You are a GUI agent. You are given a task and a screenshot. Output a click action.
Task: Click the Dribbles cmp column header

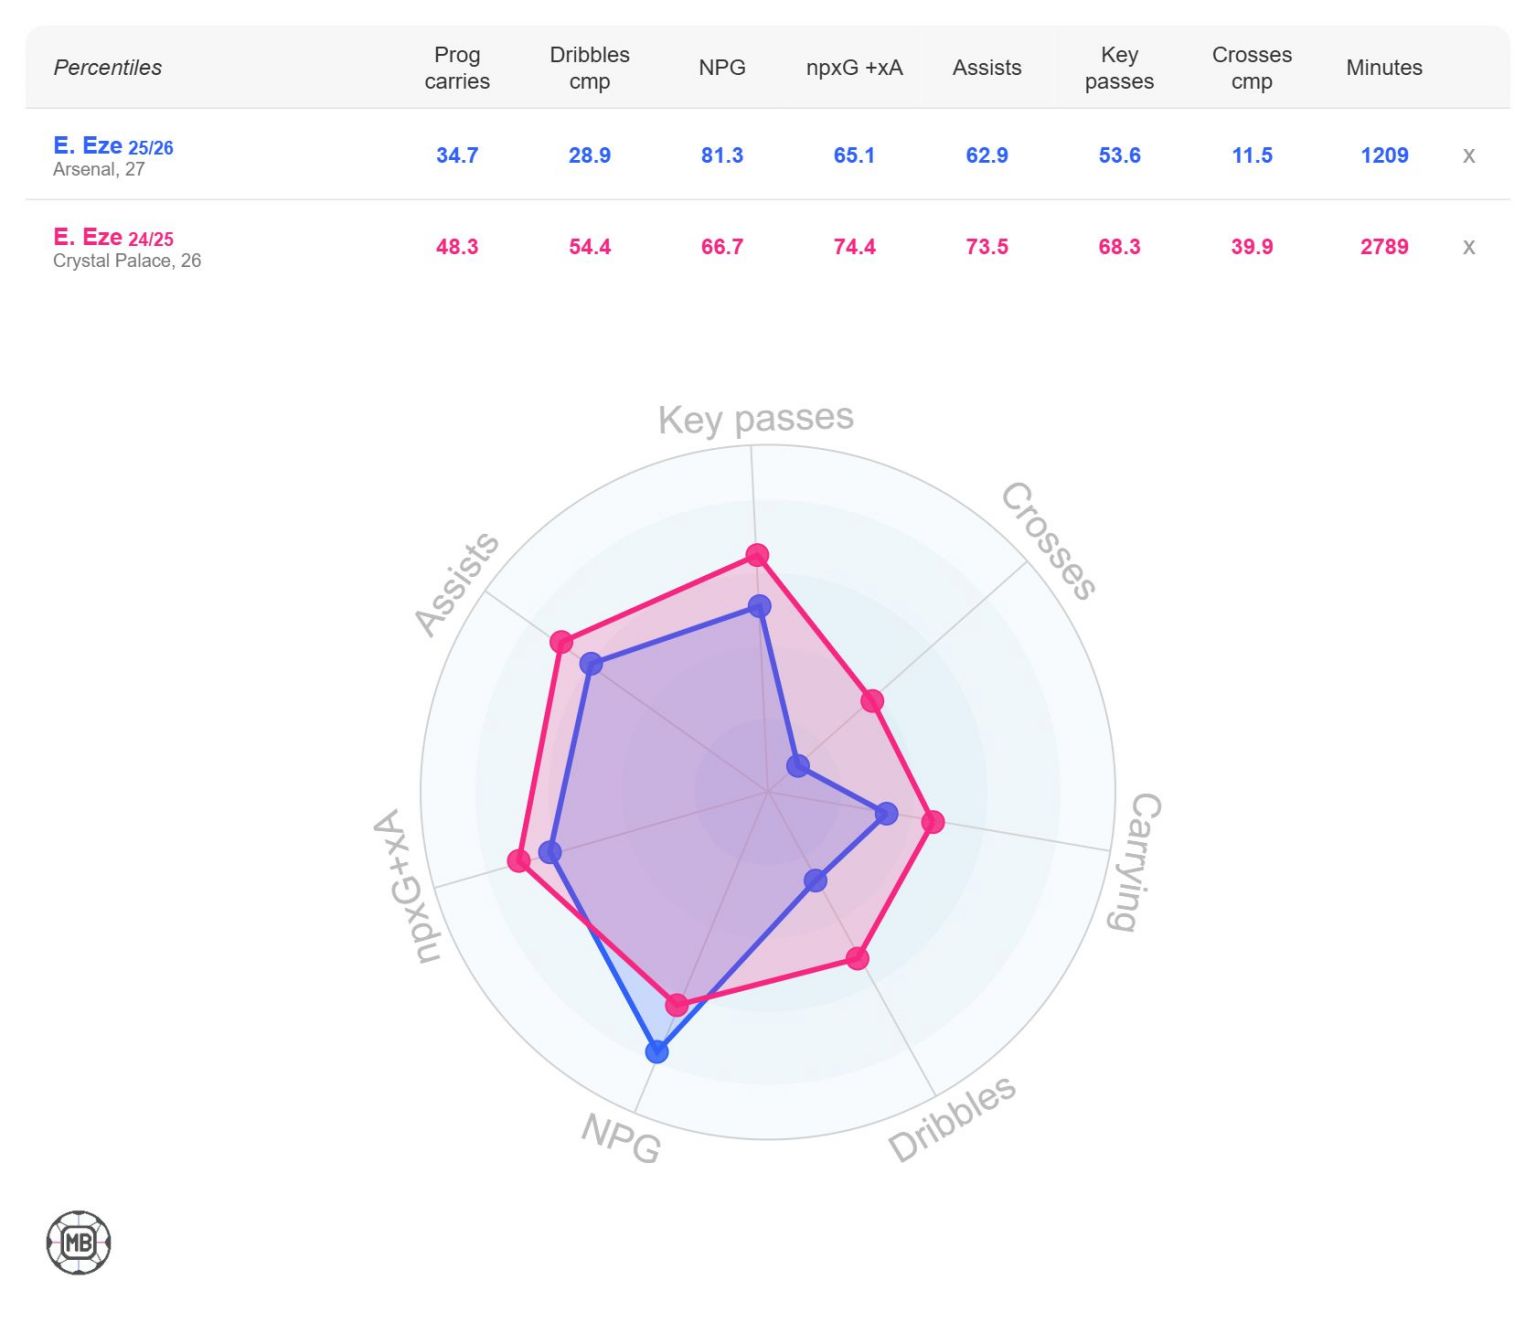[589, 68]
